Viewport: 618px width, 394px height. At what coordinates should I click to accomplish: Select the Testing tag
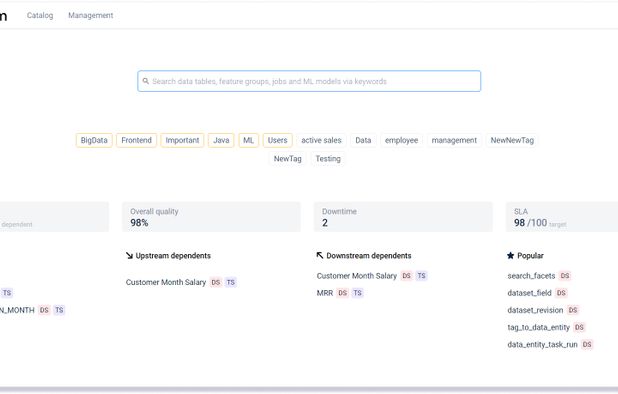[328, 159]
